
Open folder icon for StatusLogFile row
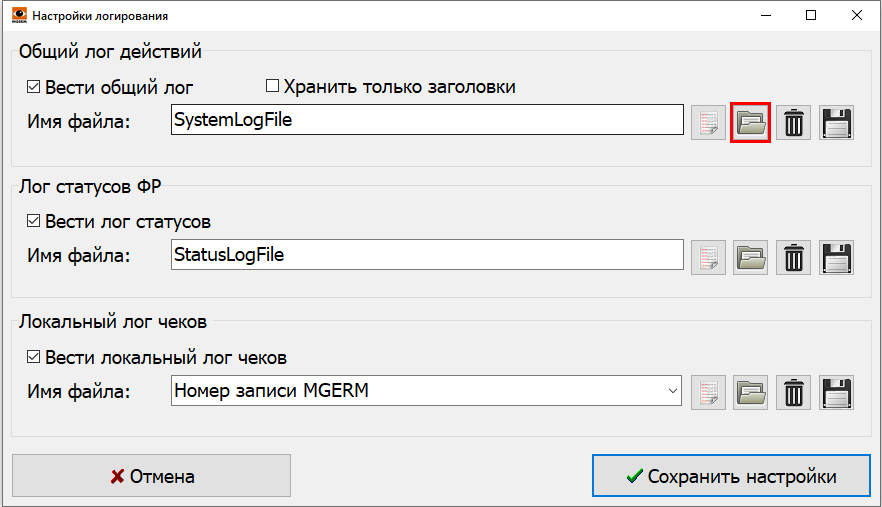[x=750, y=257]
